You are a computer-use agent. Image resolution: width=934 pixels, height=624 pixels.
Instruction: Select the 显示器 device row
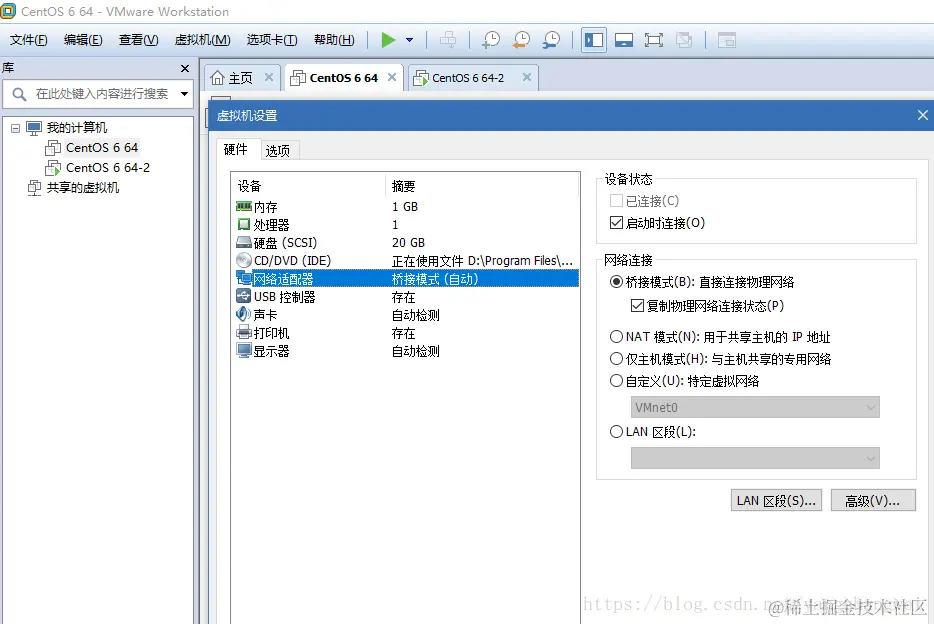pyautogui.click(x=407, y=351)
